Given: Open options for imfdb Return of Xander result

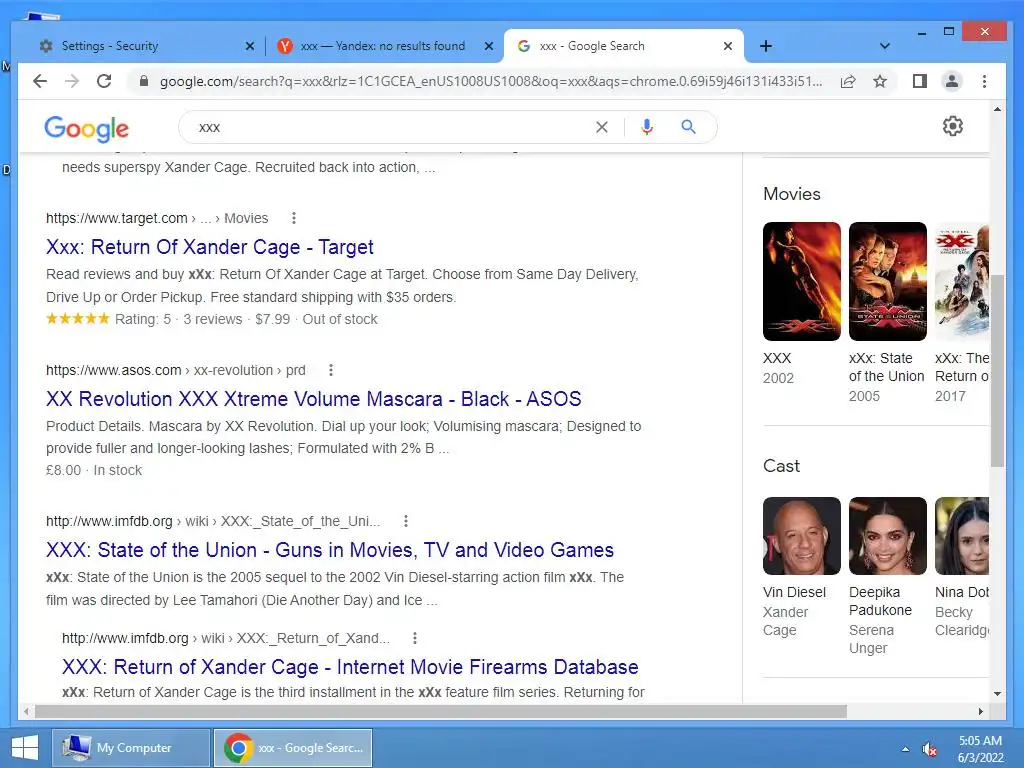Looking at the screenshot, I should 415,638.
